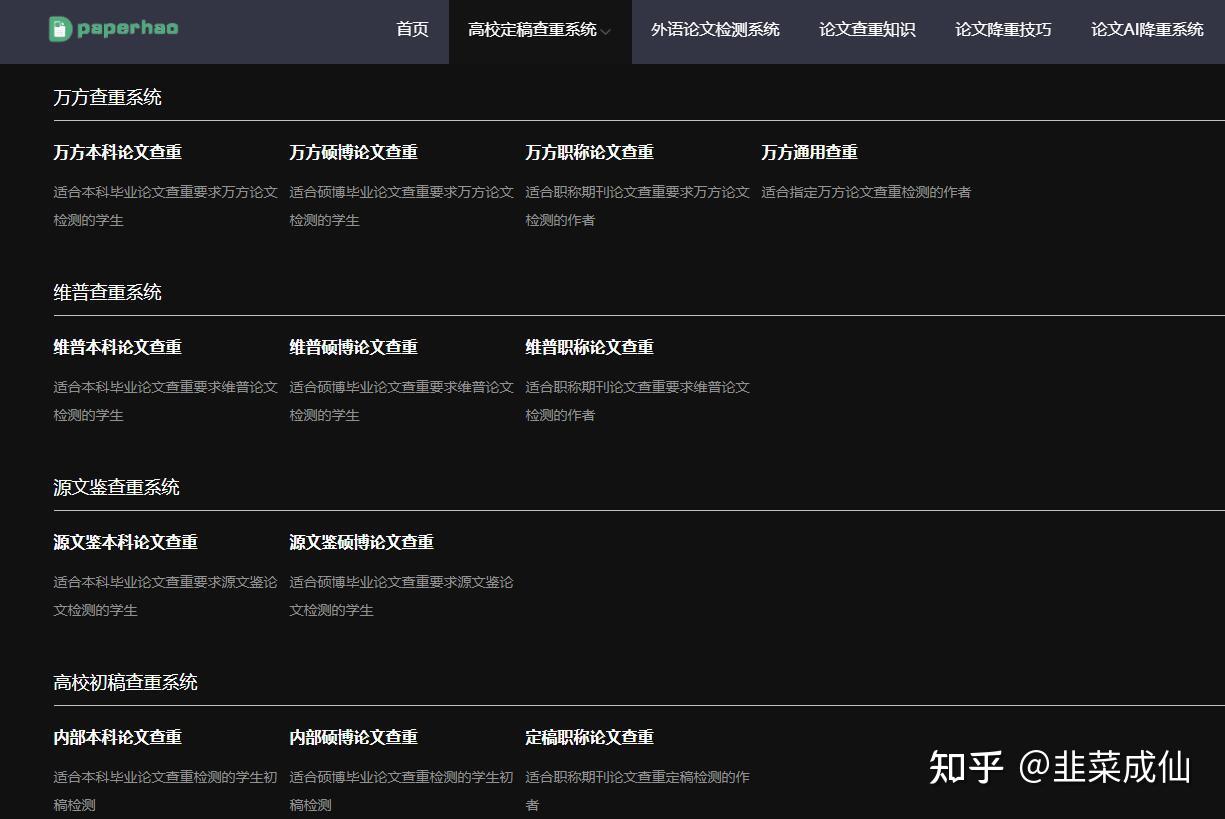
Task: Choose 万方通用查重
Action: click(810, 152)
